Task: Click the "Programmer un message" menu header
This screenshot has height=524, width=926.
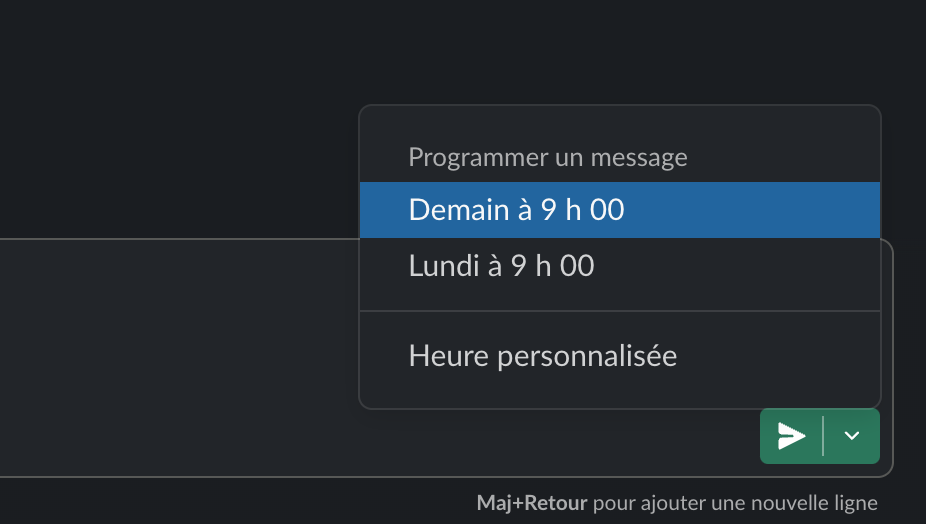Action: [x=548, y=157]
